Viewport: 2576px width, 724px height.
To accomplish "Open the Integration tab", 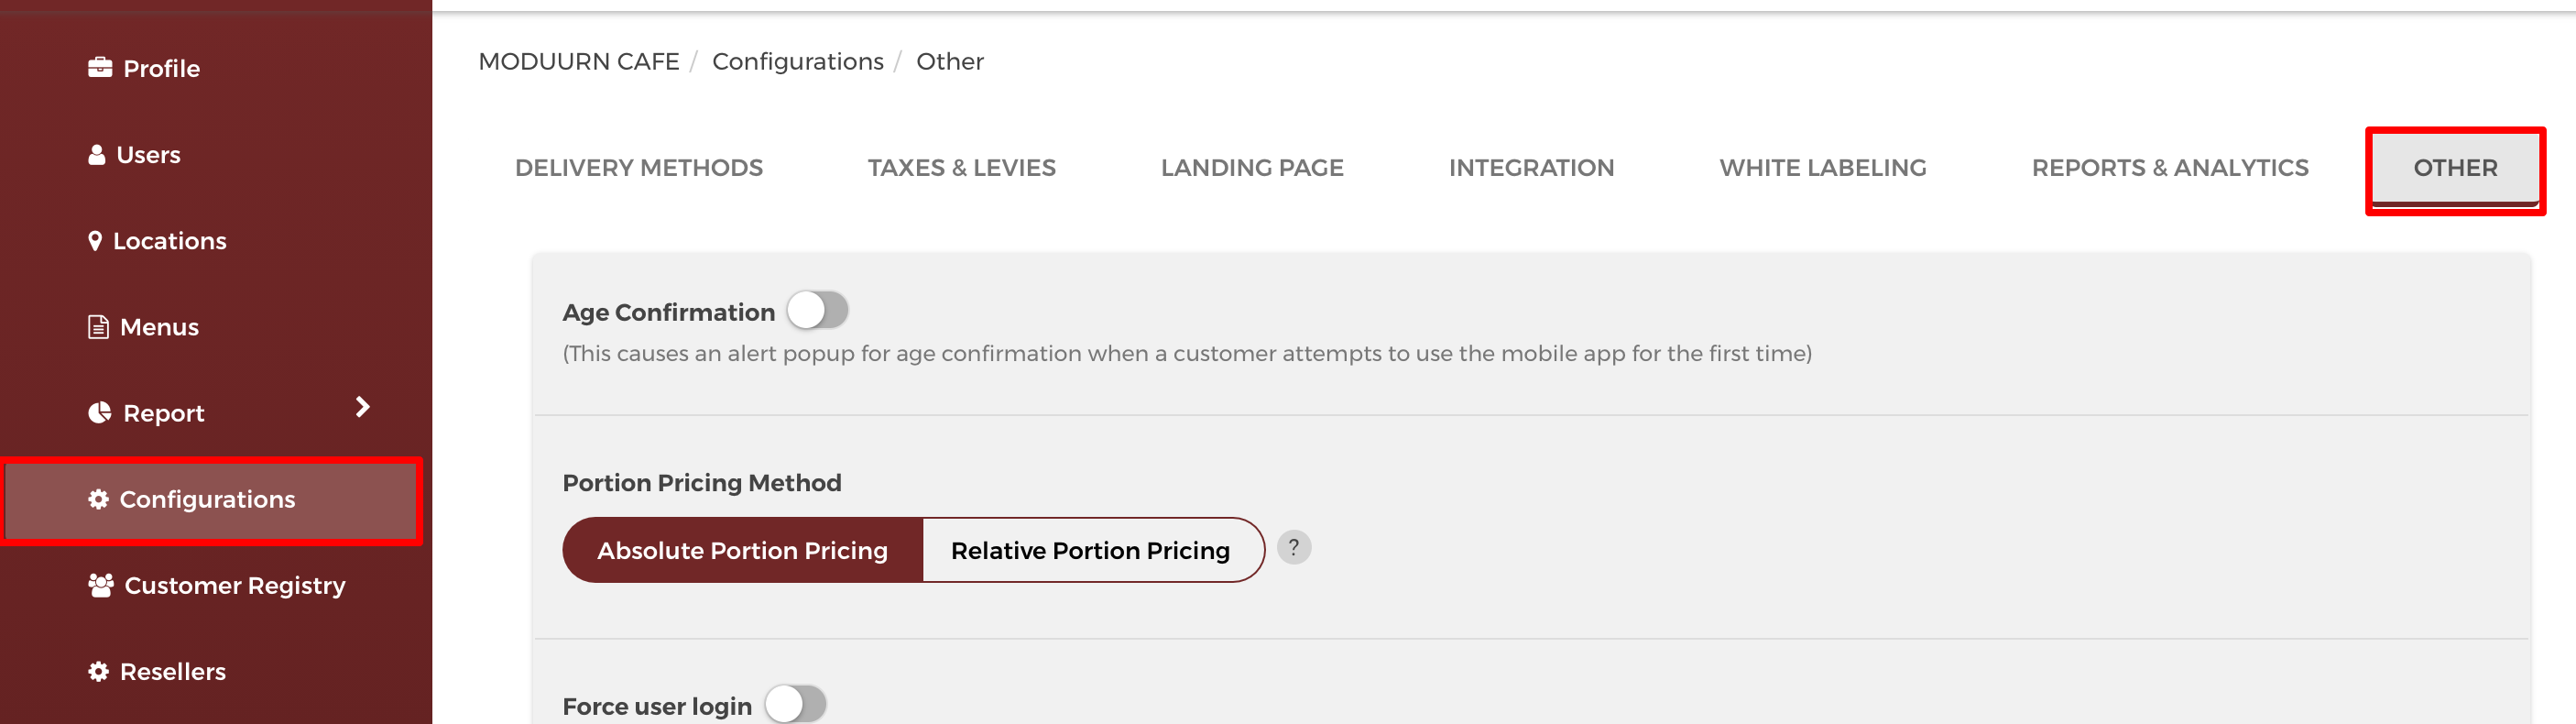I will click(1532, 168).
